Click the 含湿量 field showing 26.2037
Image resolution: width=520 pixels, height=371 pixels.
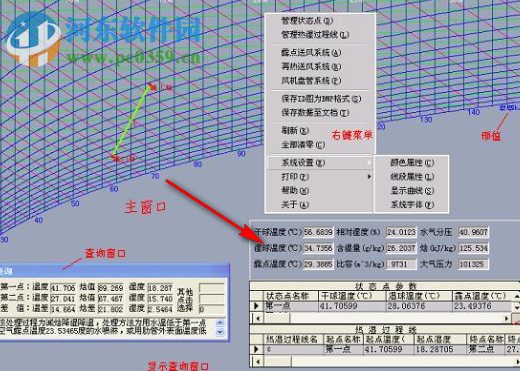pyautogui.click(x=401, y=248)
